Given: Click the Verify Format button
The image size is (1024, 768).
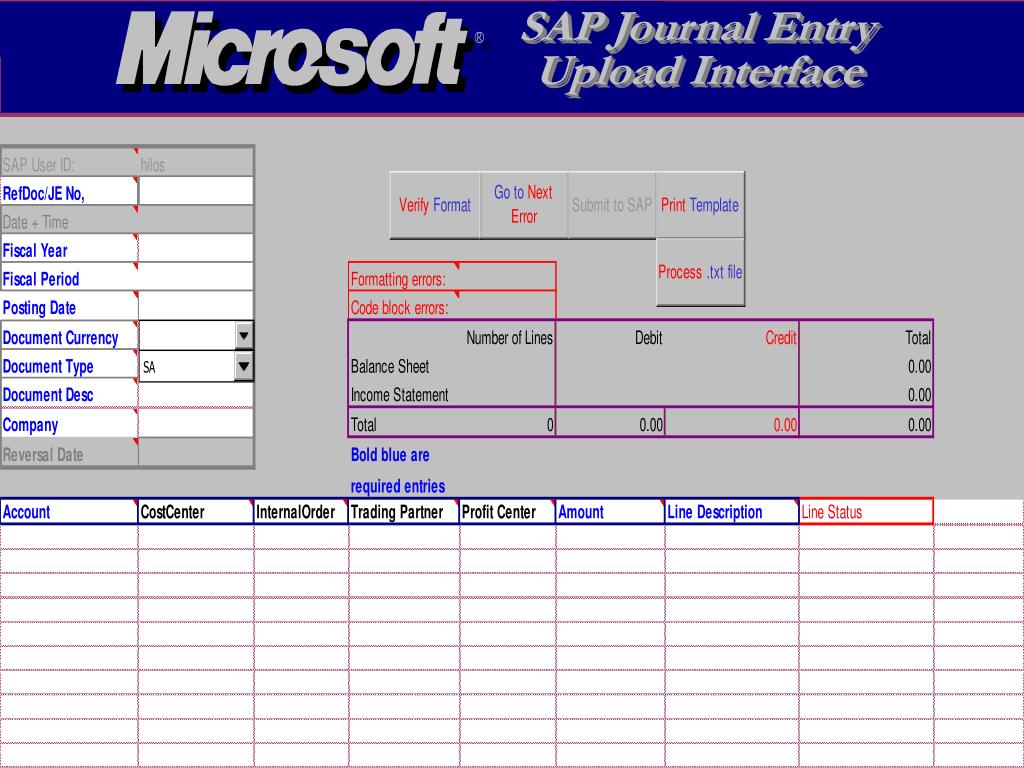Looking at the screenshot, I should [x=435, y=205].
